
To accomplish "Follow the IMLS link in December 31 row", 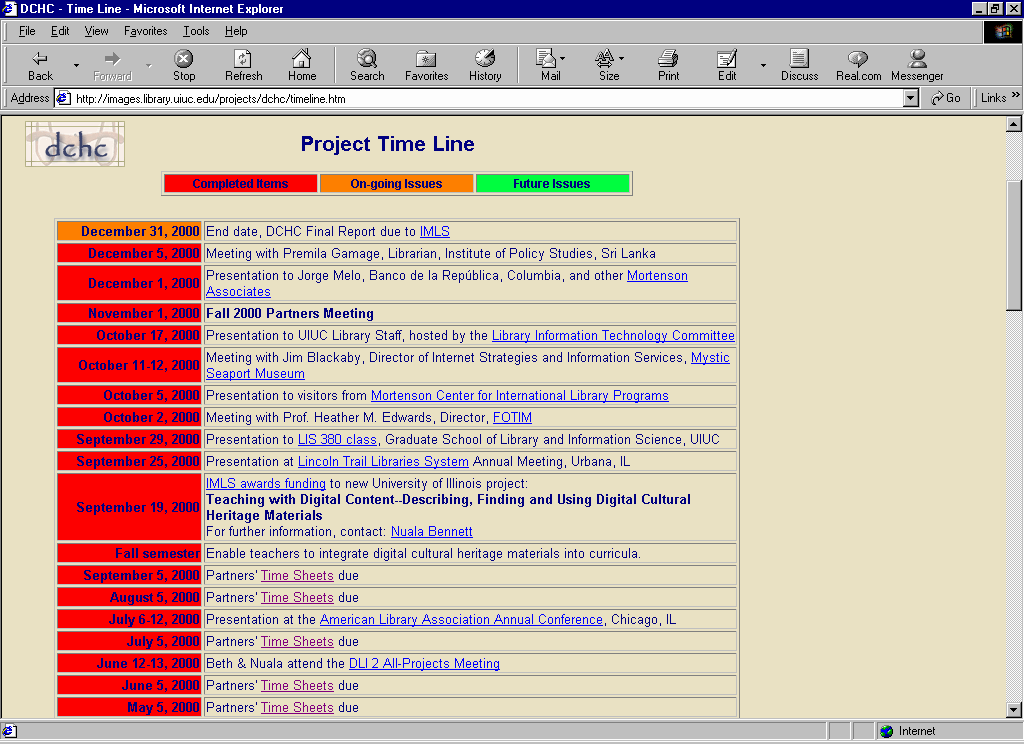I will click(x=434, y=232).
